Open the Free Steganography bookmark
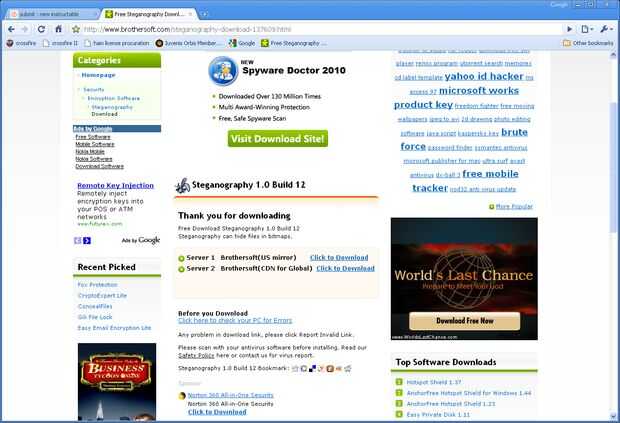 pyautogui.click(x=294, y=43)
